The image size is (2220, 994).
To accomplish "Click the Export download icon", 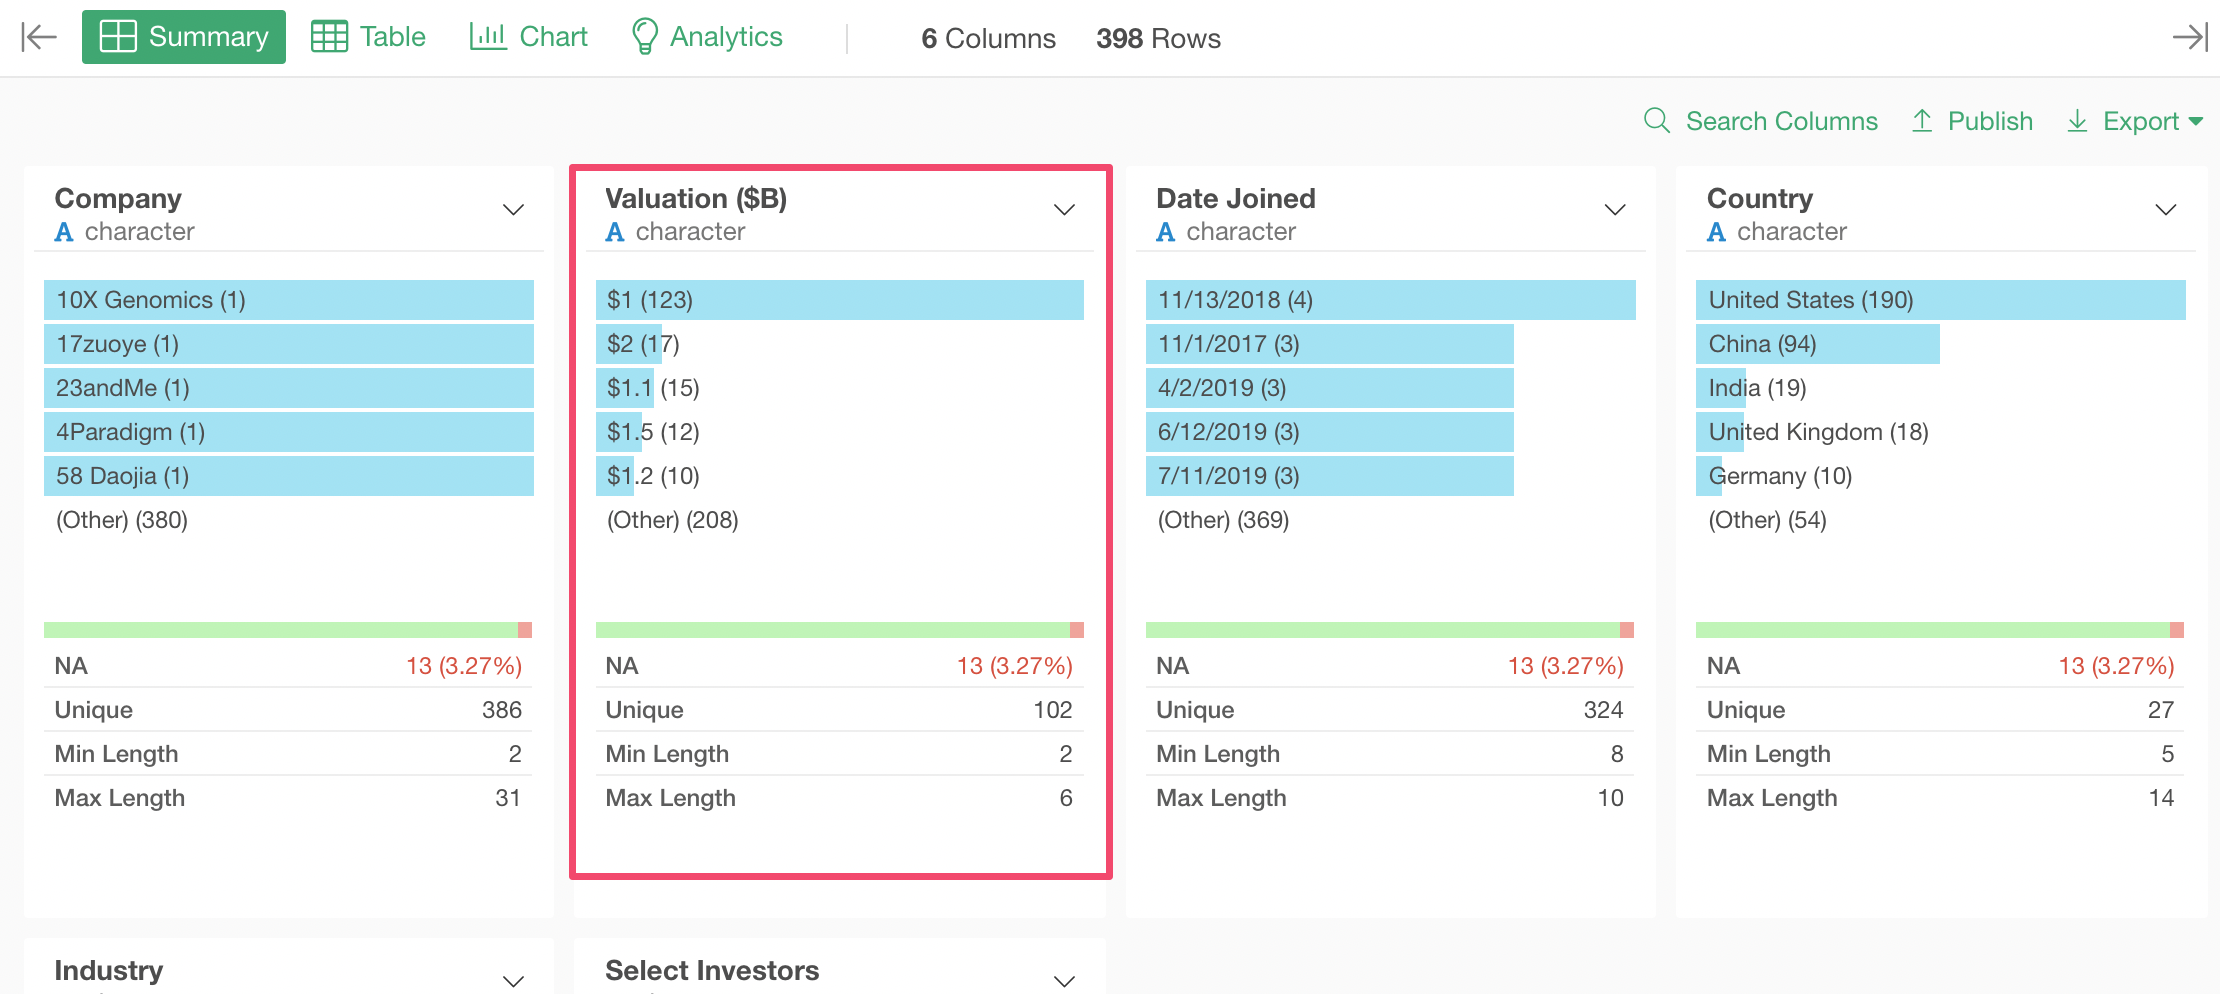I will click(x=2077, y=121).
